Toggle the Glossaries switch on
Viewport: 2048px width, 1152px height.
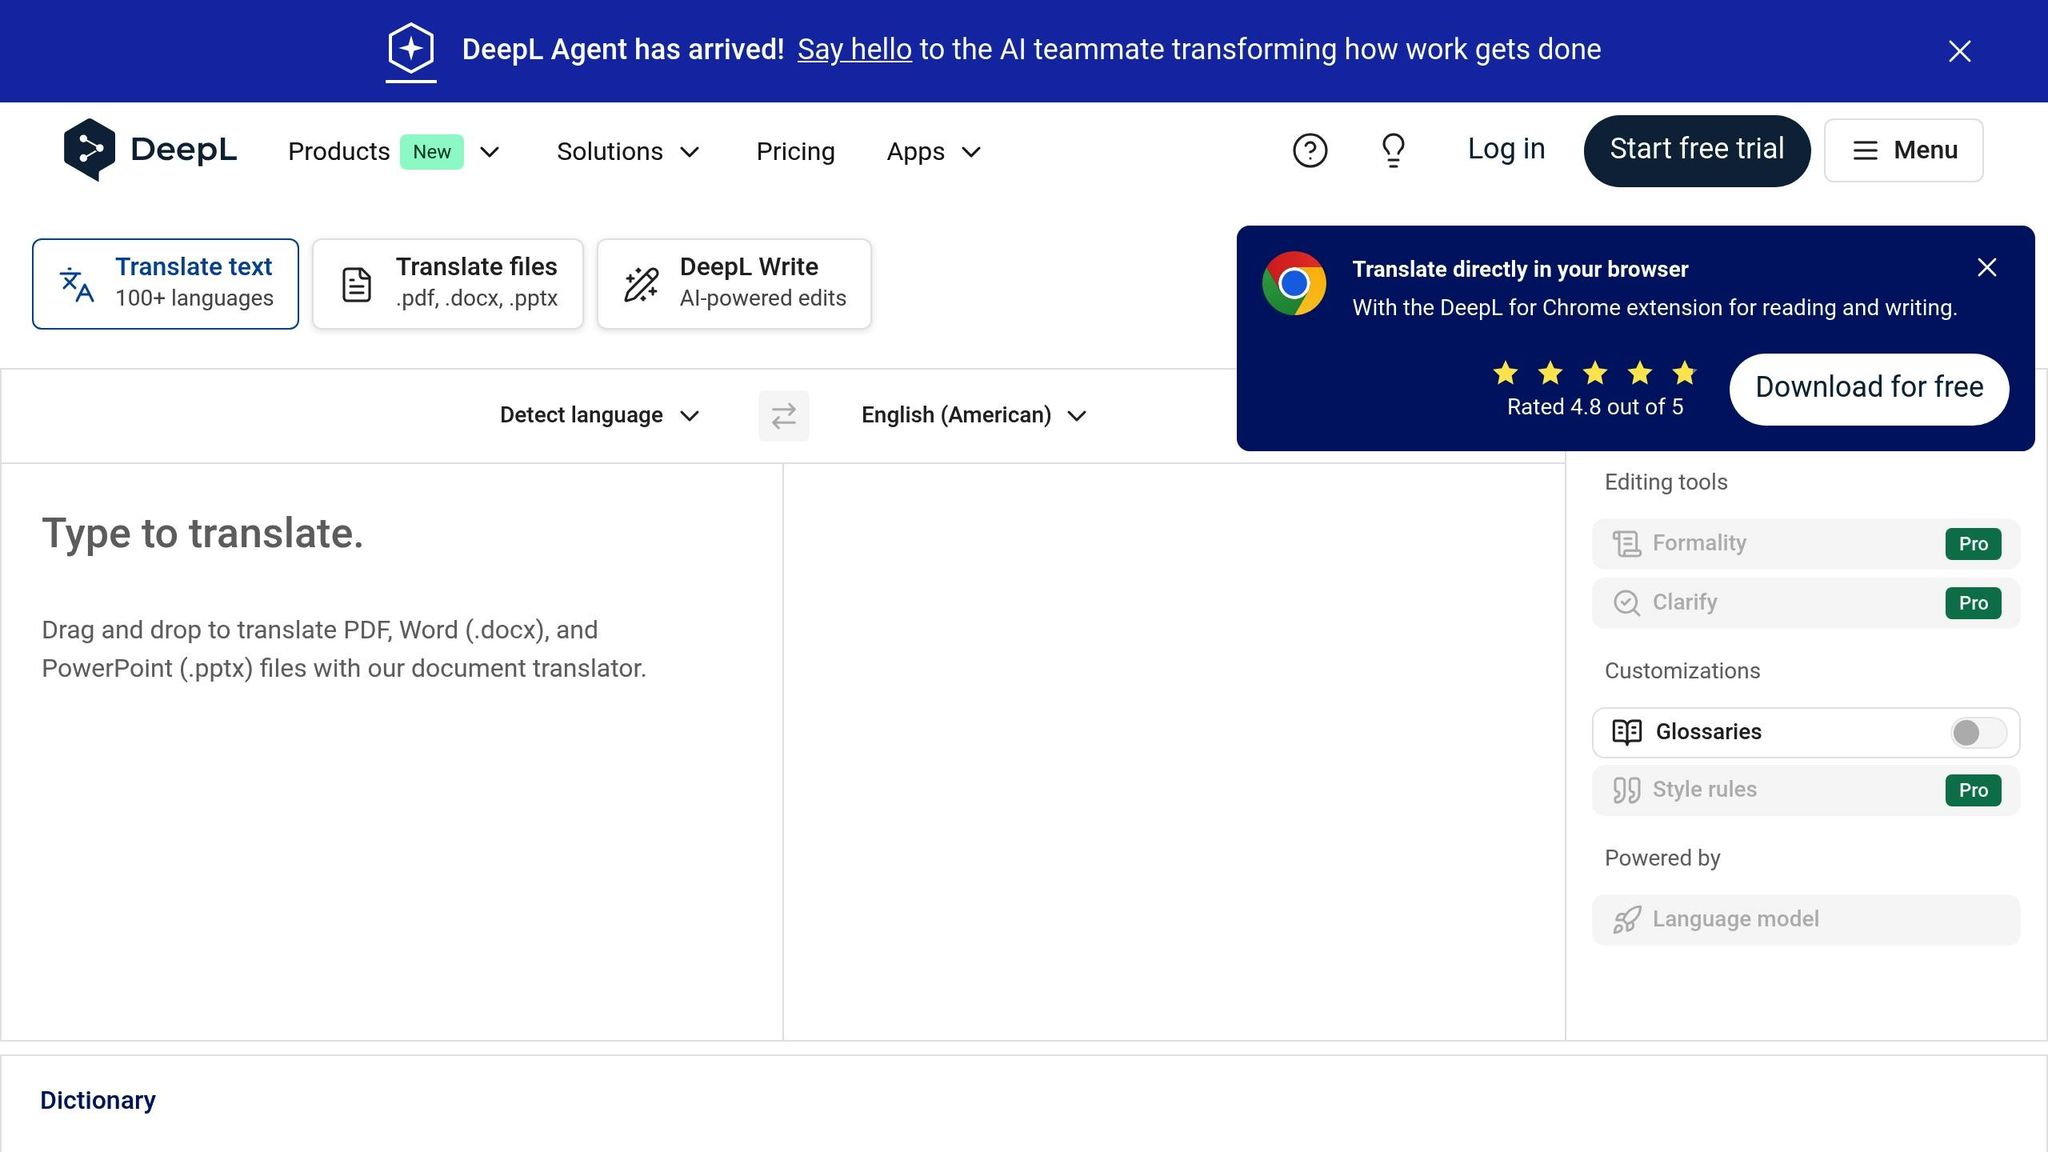tap(1977, 733)
